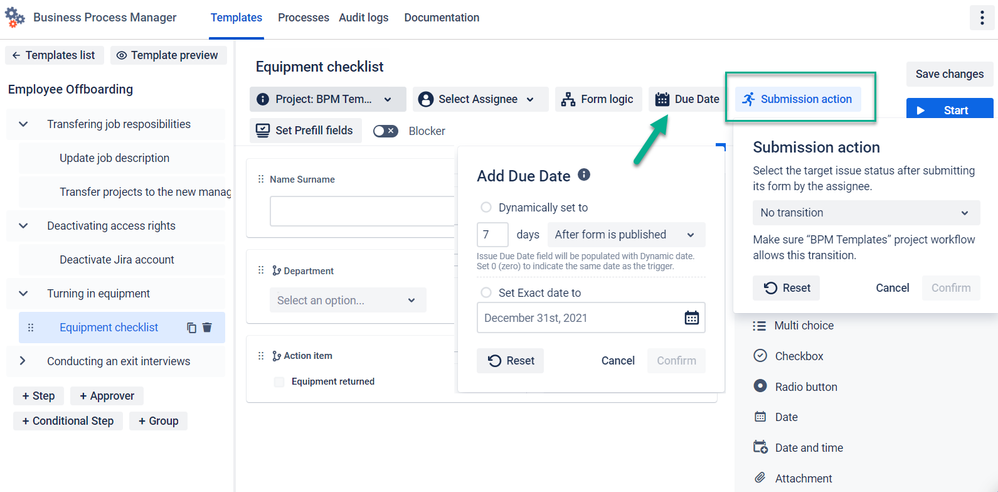
Task: Toggle the Blocker switch
Action: coord(386,131)
